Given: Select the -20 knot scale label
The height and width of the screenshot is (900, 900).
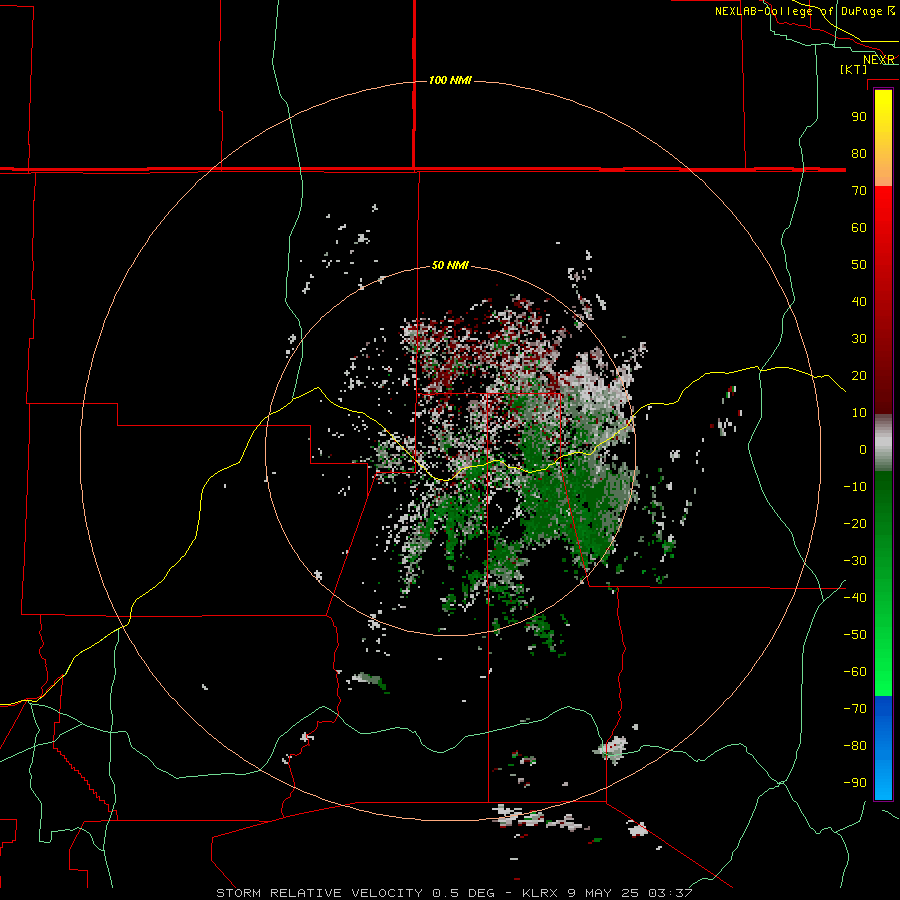Looking at the screenshot, I should click(x=855, y=523).
